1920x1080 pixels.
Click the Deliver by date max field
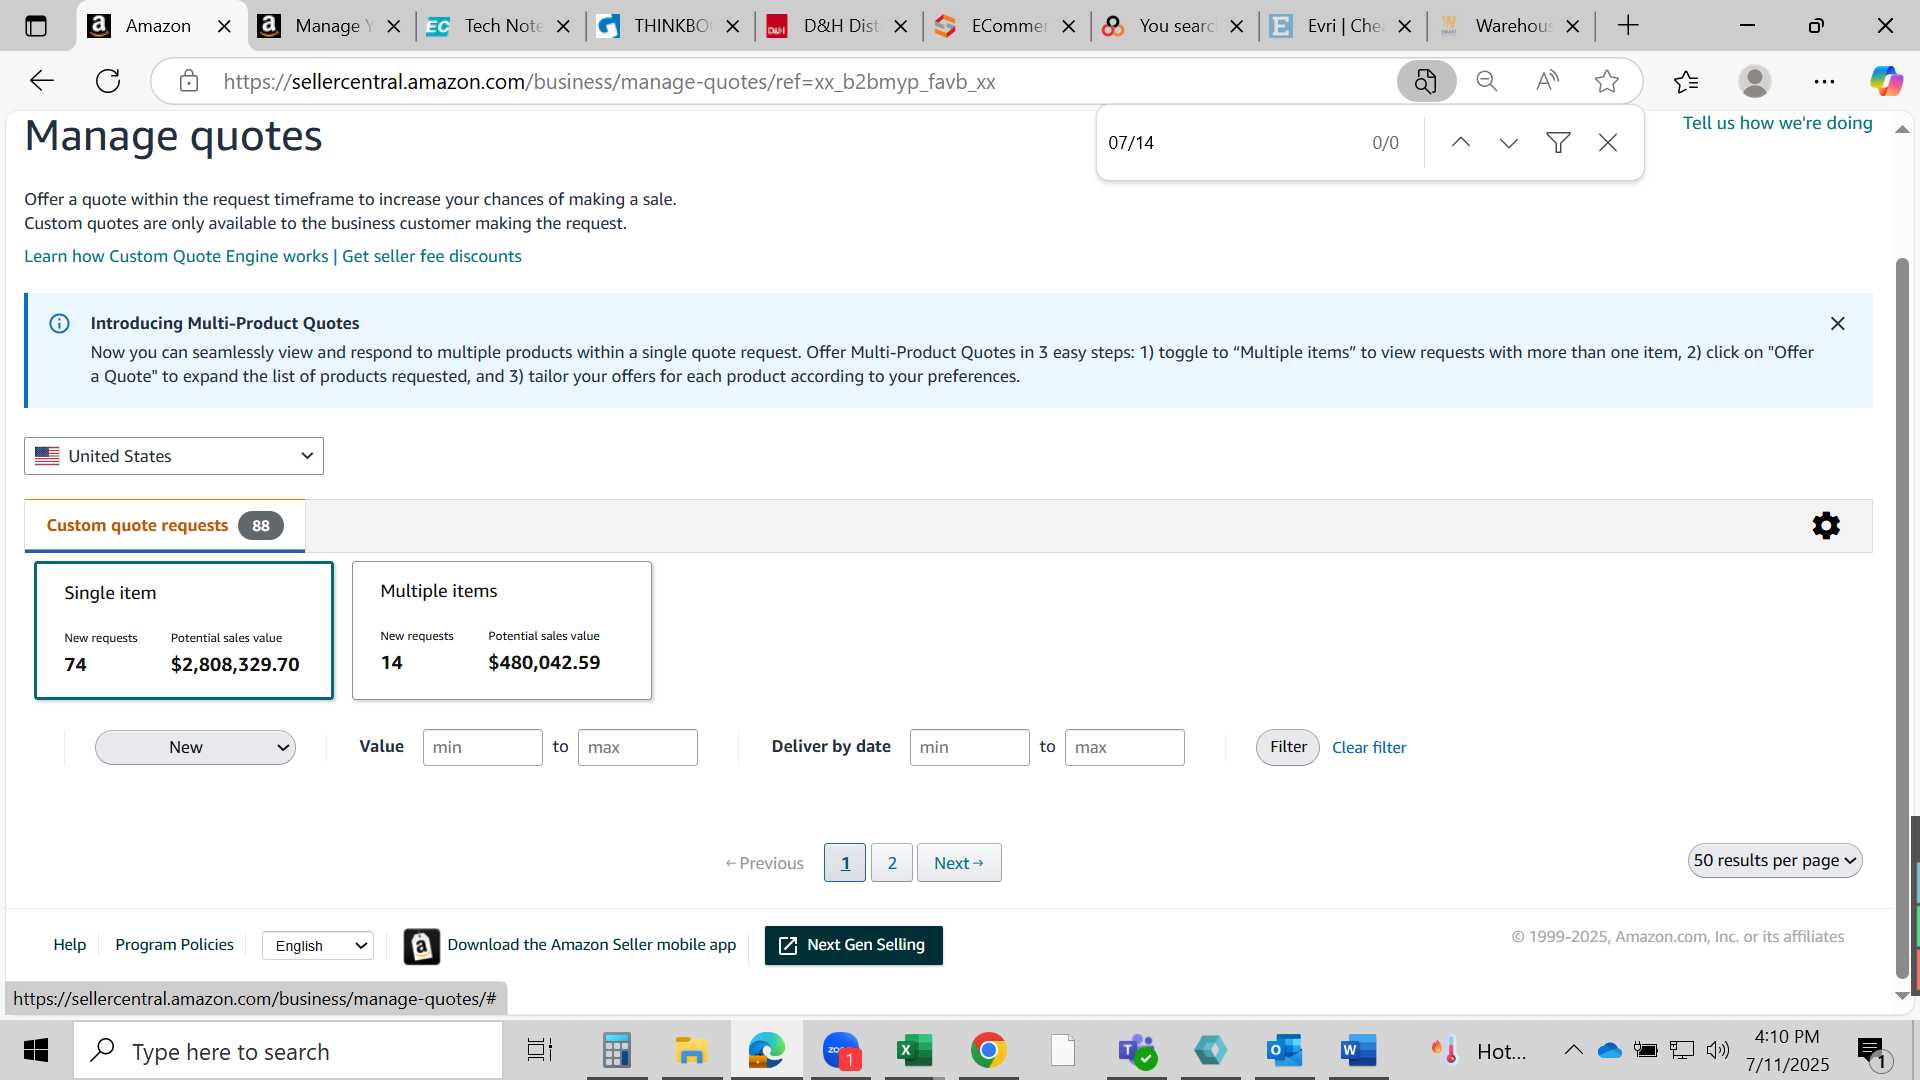[1125, 748]
